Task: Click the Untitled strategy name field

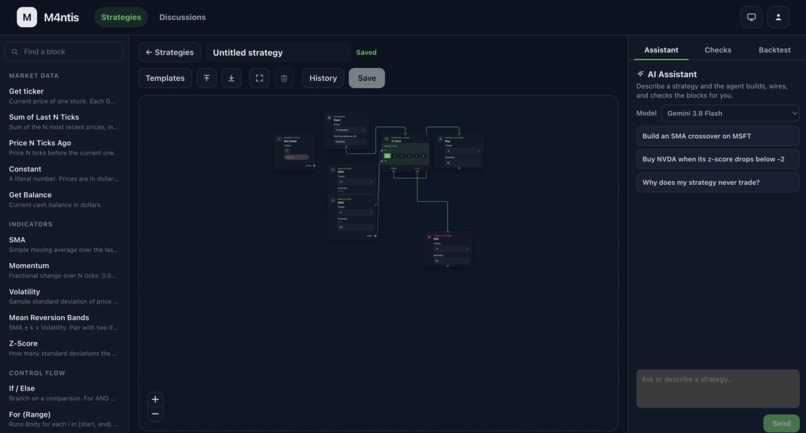Action: [x=278, y=52]
